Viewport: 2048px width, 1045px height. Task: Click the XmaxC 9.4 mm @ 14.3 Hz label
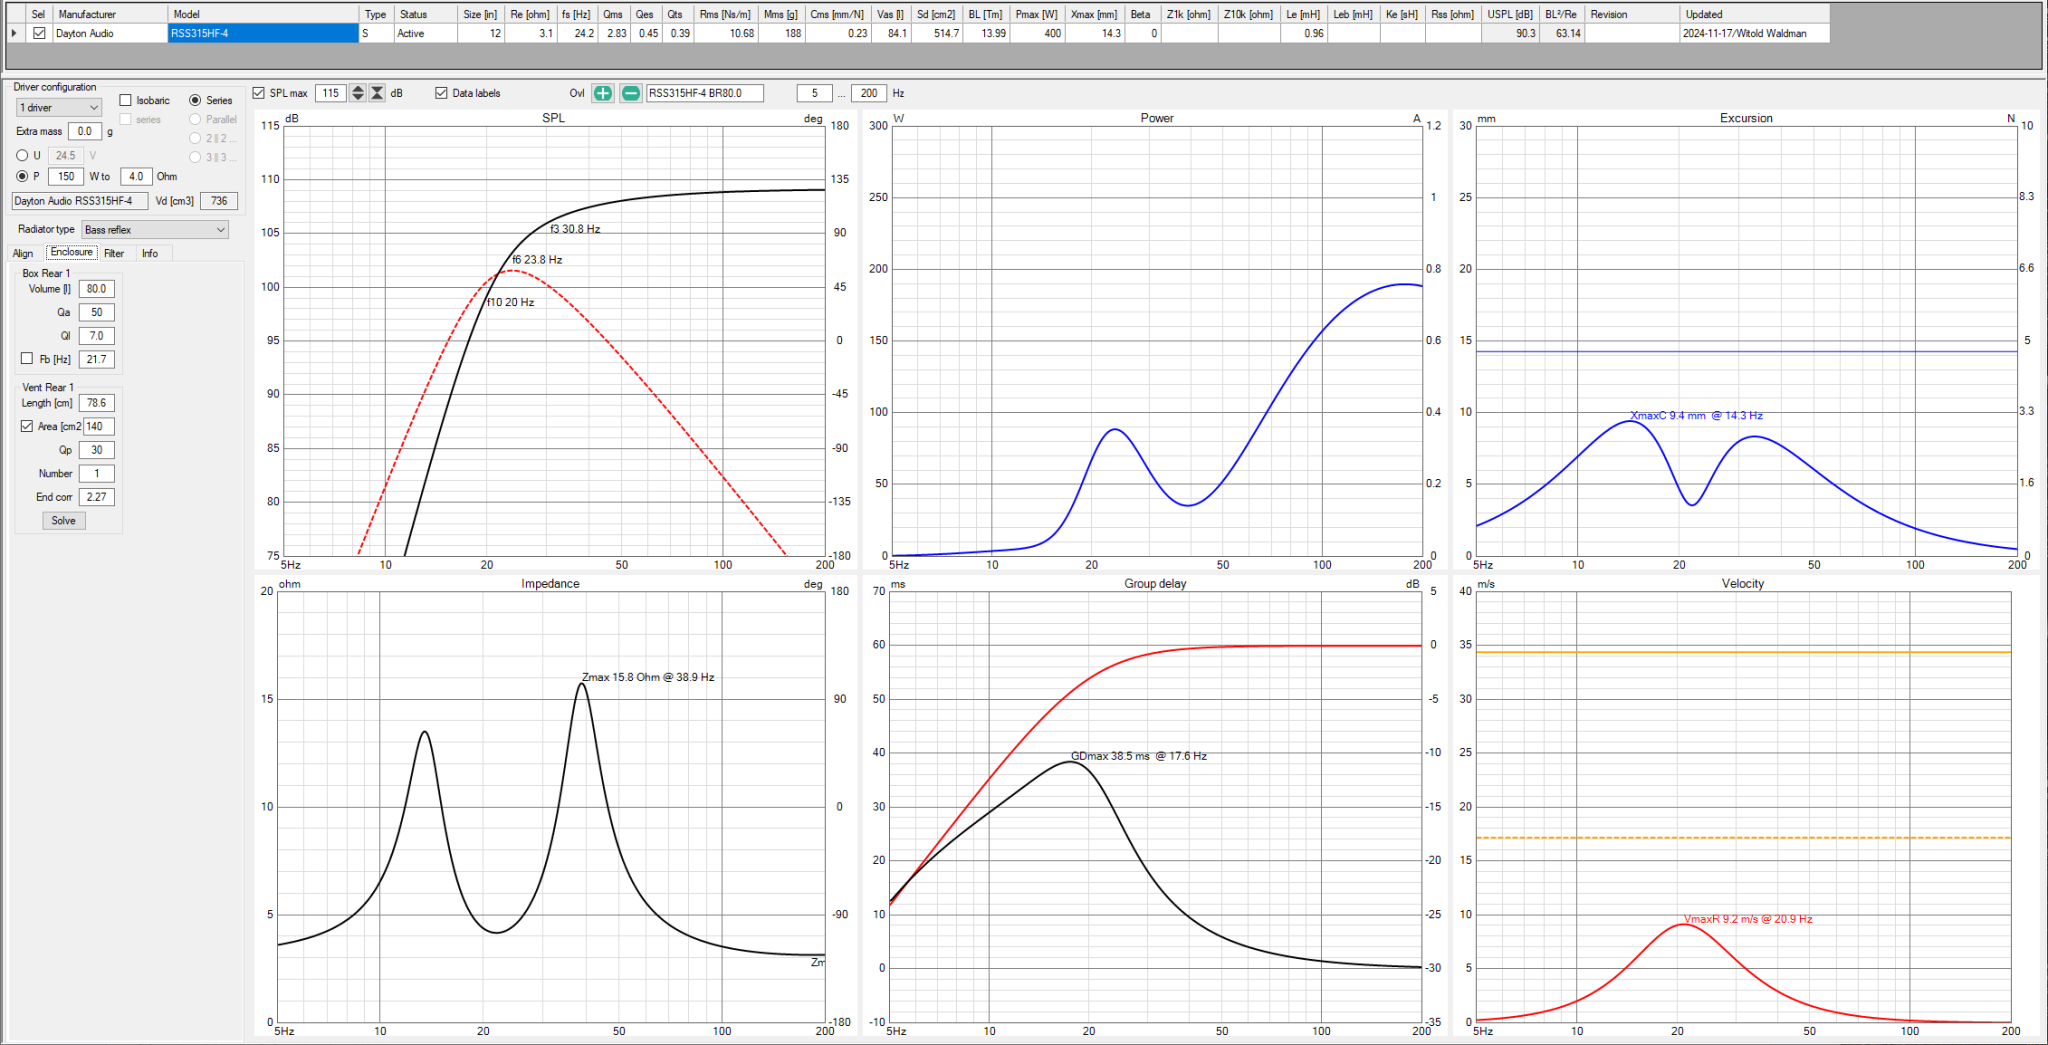[x=1696, y=415]
